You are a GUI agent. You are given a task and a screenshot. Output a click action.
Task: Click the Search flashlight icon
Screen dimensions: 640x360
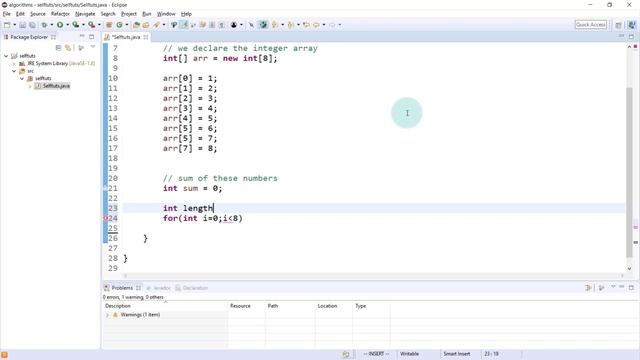click(x=157, y=25)
